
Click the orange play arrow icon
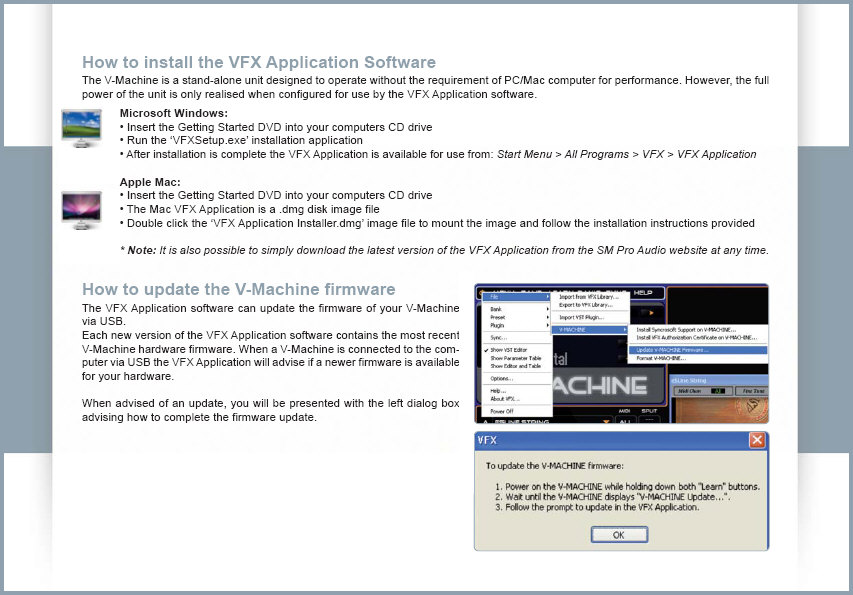click(x=651, y=313)
